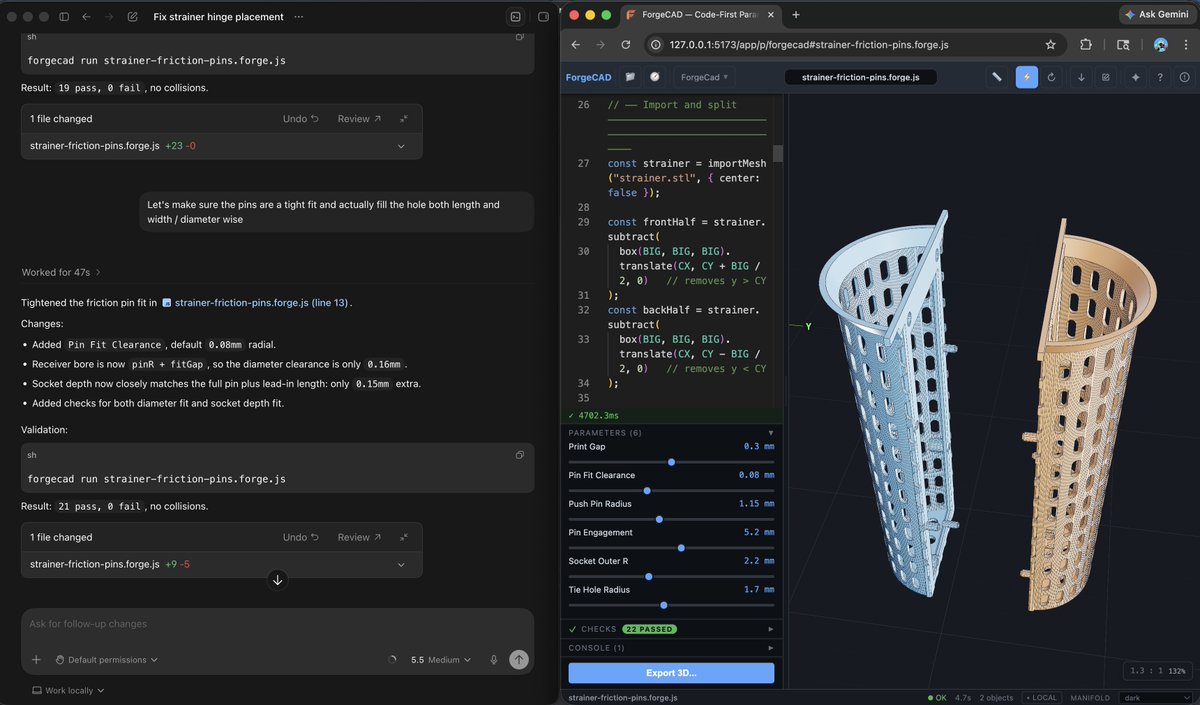Screen dimensions: 1200x705
Task: Click the LOCAL status bar indicator
Action: (1040, 698)
